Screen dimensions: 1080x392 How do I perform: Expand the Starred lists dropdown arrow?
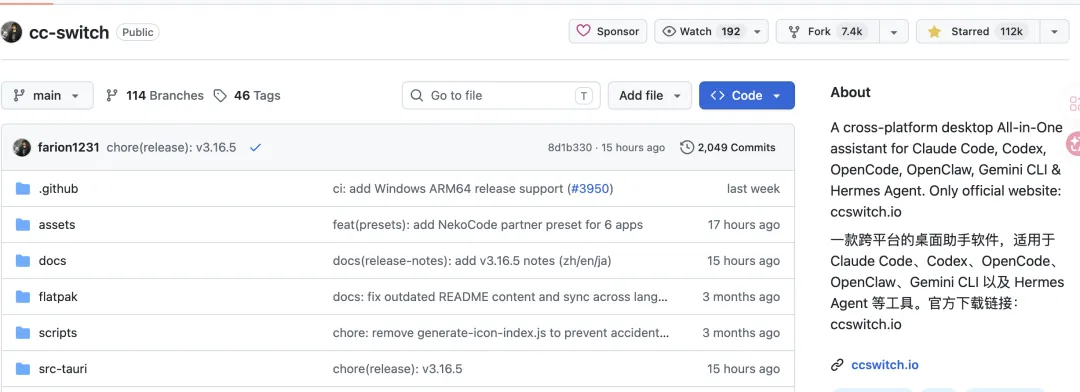(1055, 32)
